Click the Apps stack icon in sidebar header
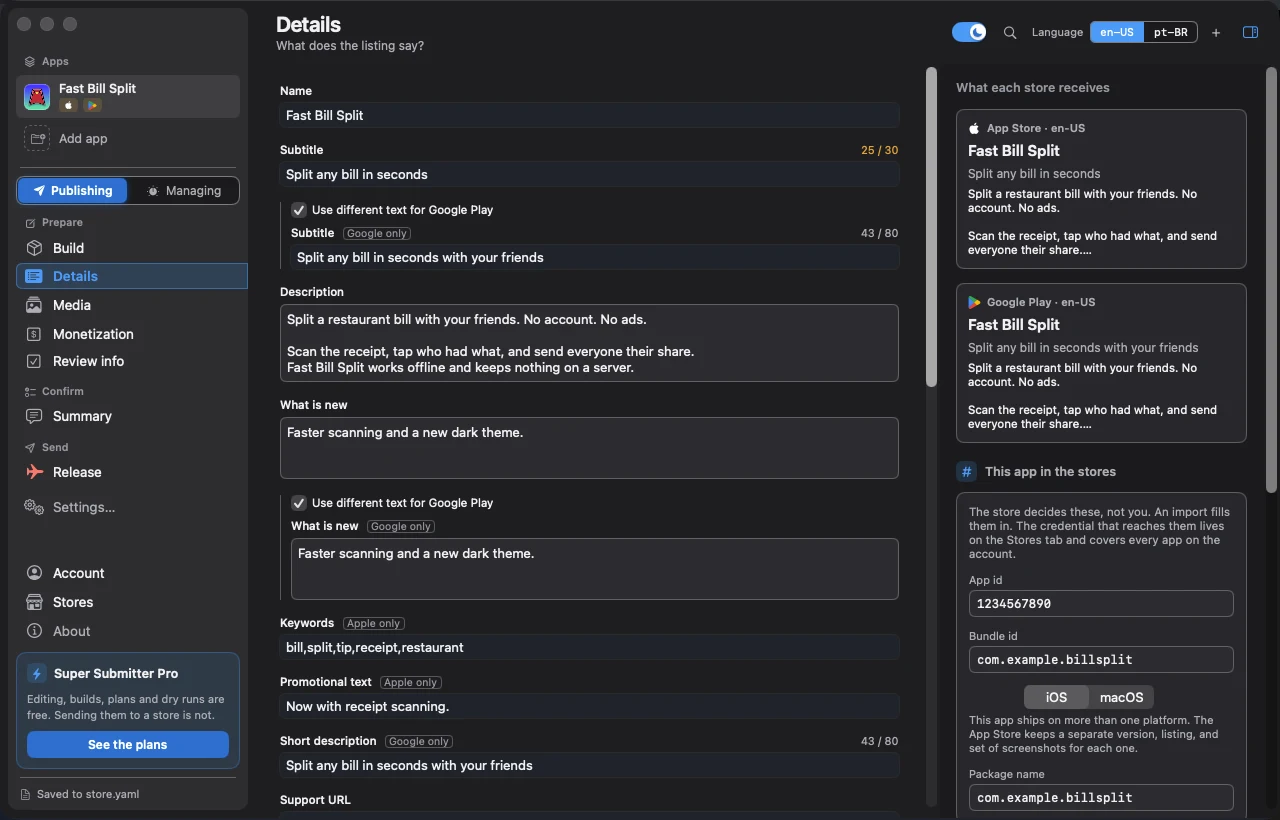Image resolution: width=1280 pixels, height=820 pixels. [30, 62]
